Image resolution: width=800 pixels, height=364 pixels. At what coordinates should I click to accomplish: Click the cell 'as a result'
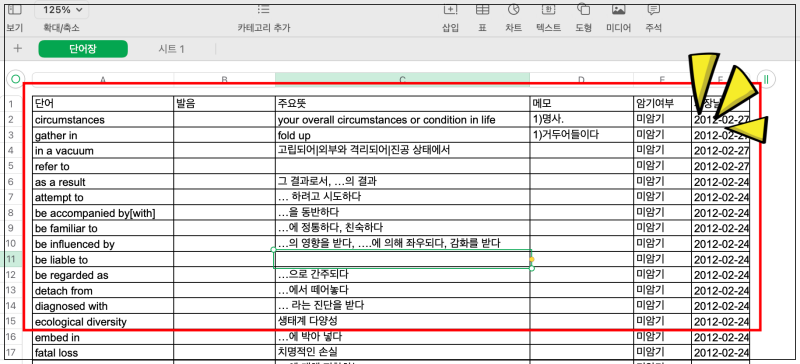[103, 182]
